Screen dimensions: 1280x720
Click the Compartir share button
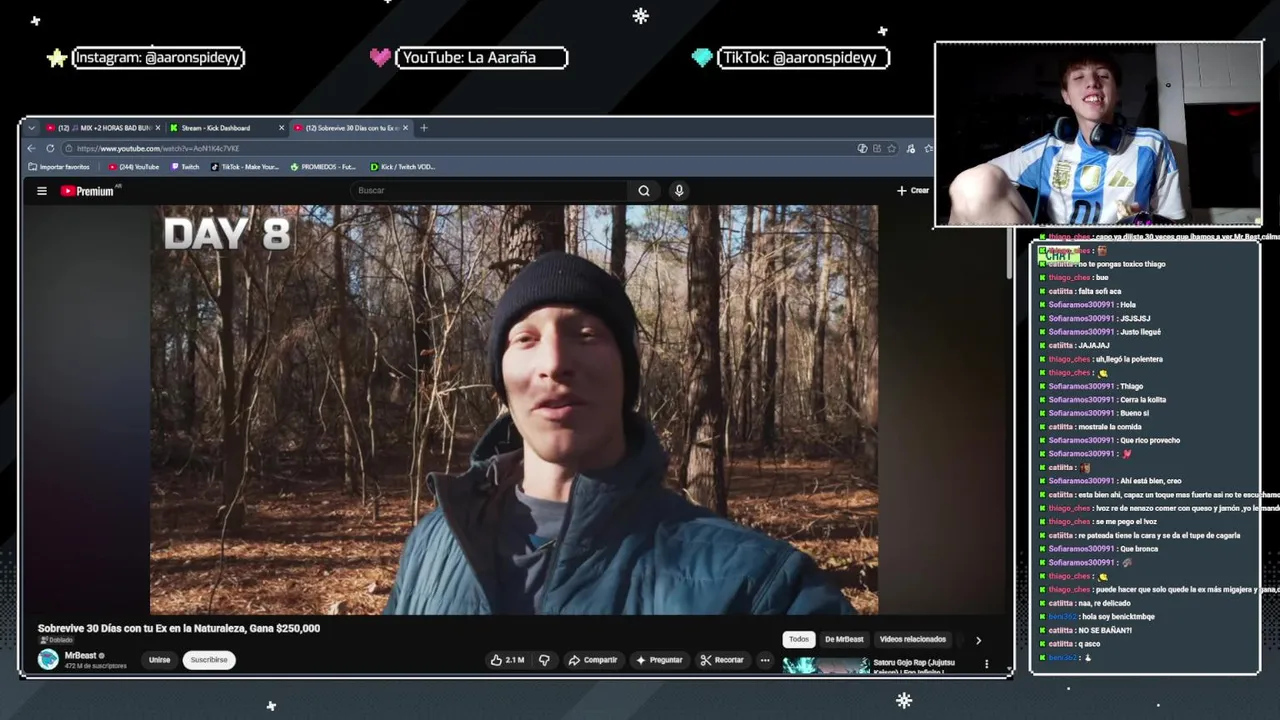[593, 660]
